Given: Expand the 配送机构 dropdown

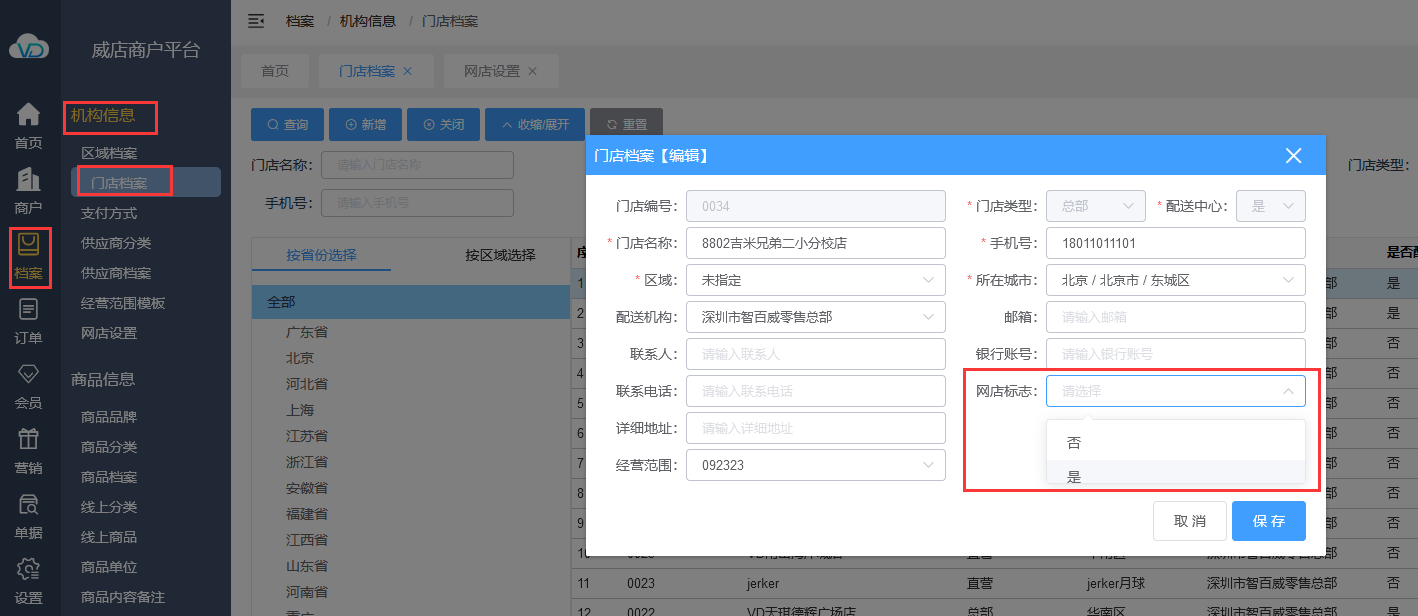Looking at the screenshot, I should [815, 317].
